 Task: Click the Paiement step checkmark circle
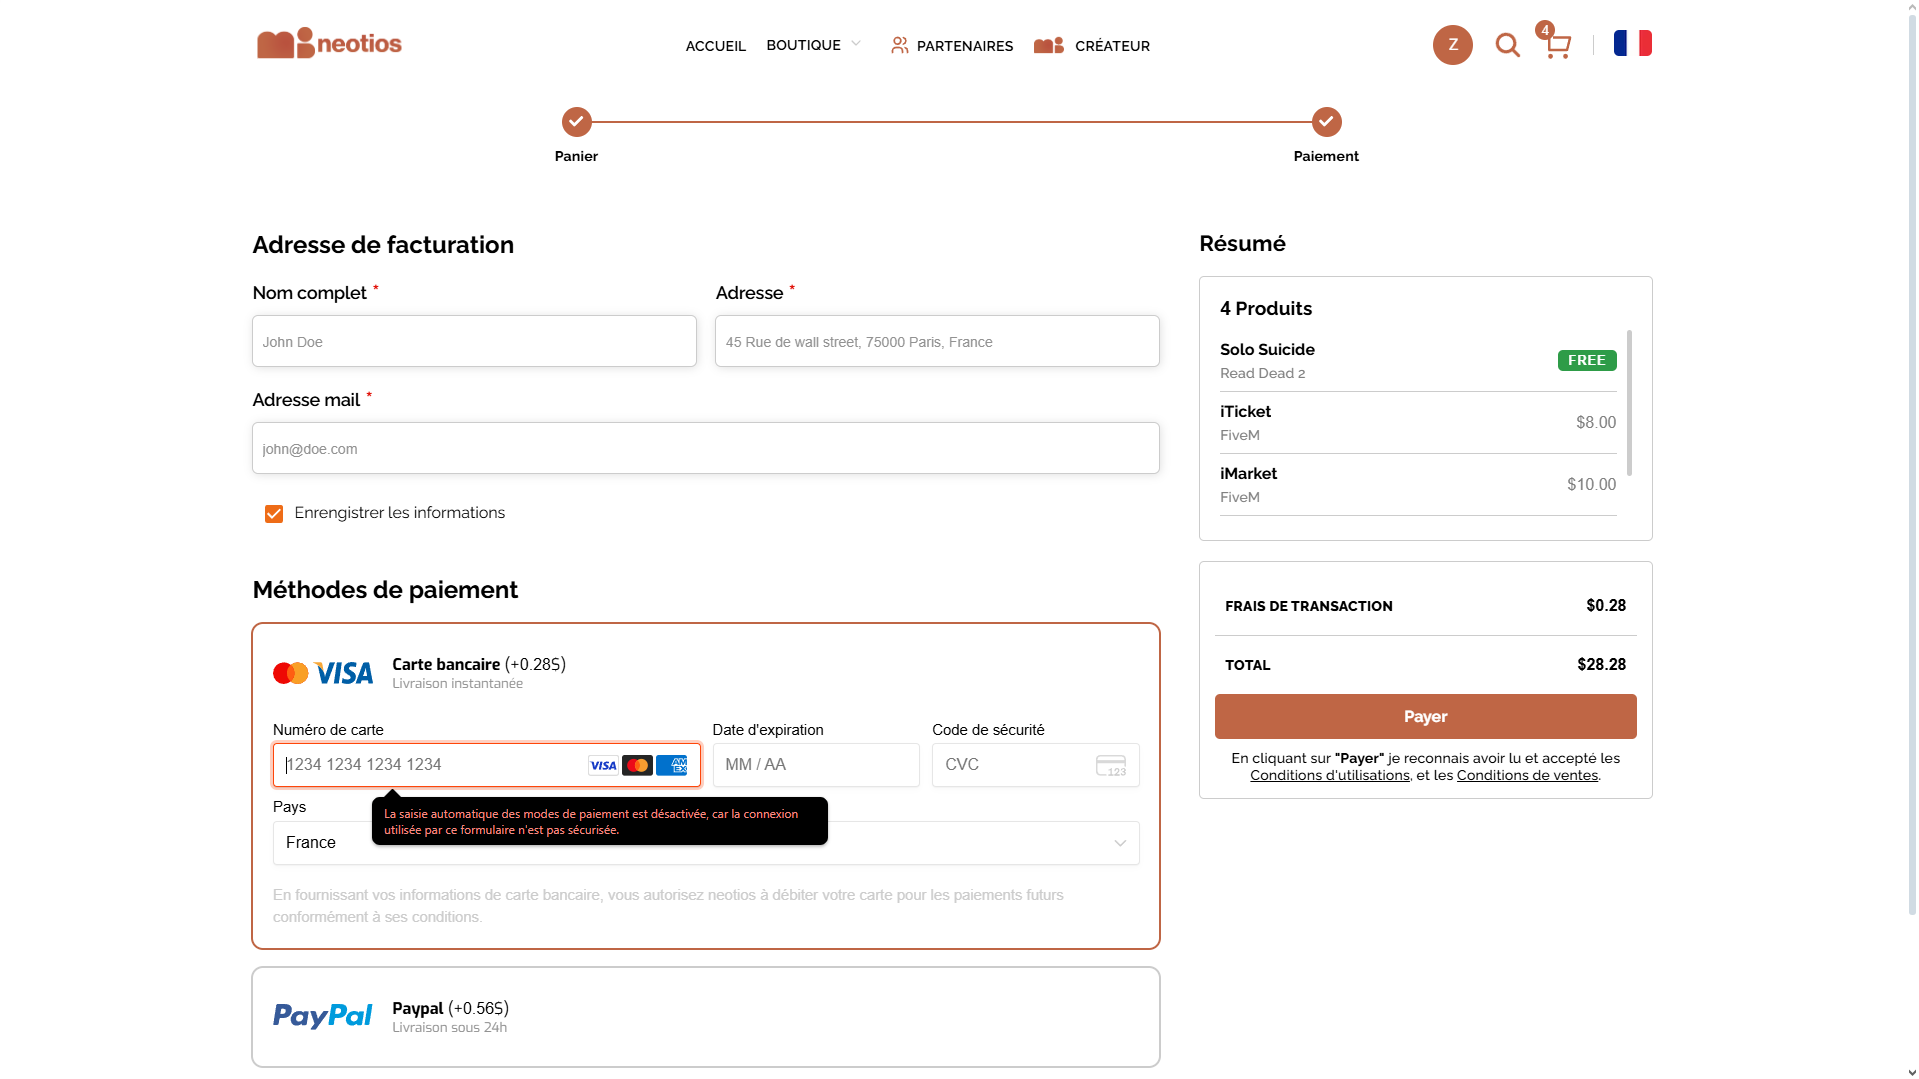point(1326,122)
